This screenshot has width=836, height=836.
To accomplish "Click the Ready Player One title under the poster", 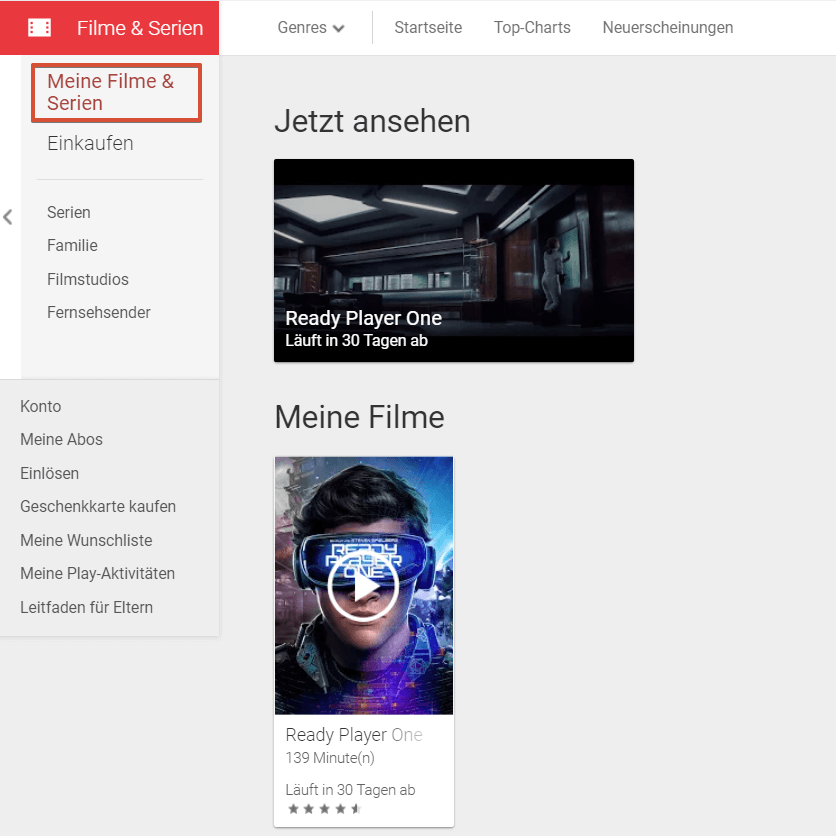I will (354, 735).
